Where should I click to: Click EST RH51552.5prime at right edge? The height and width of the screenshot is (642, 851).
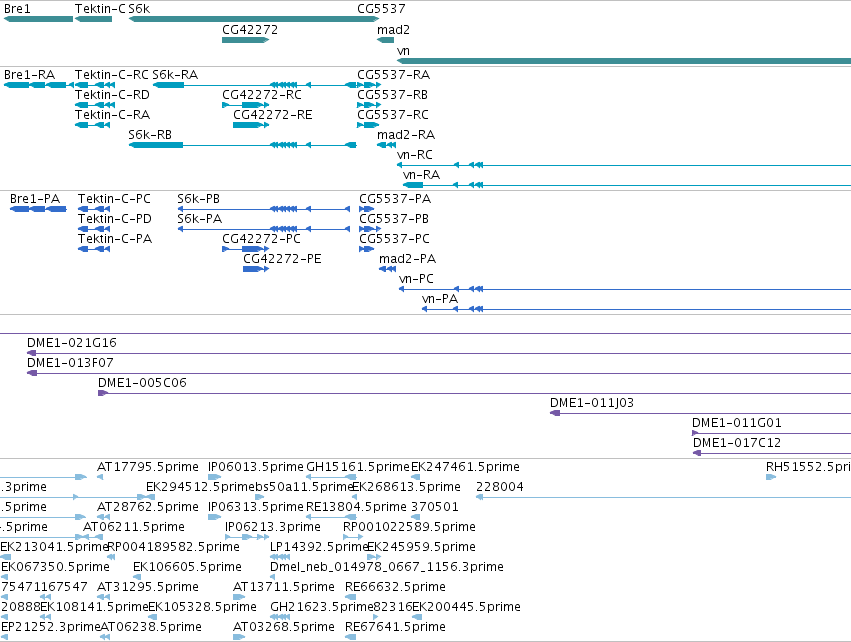[x=808, y=467]
